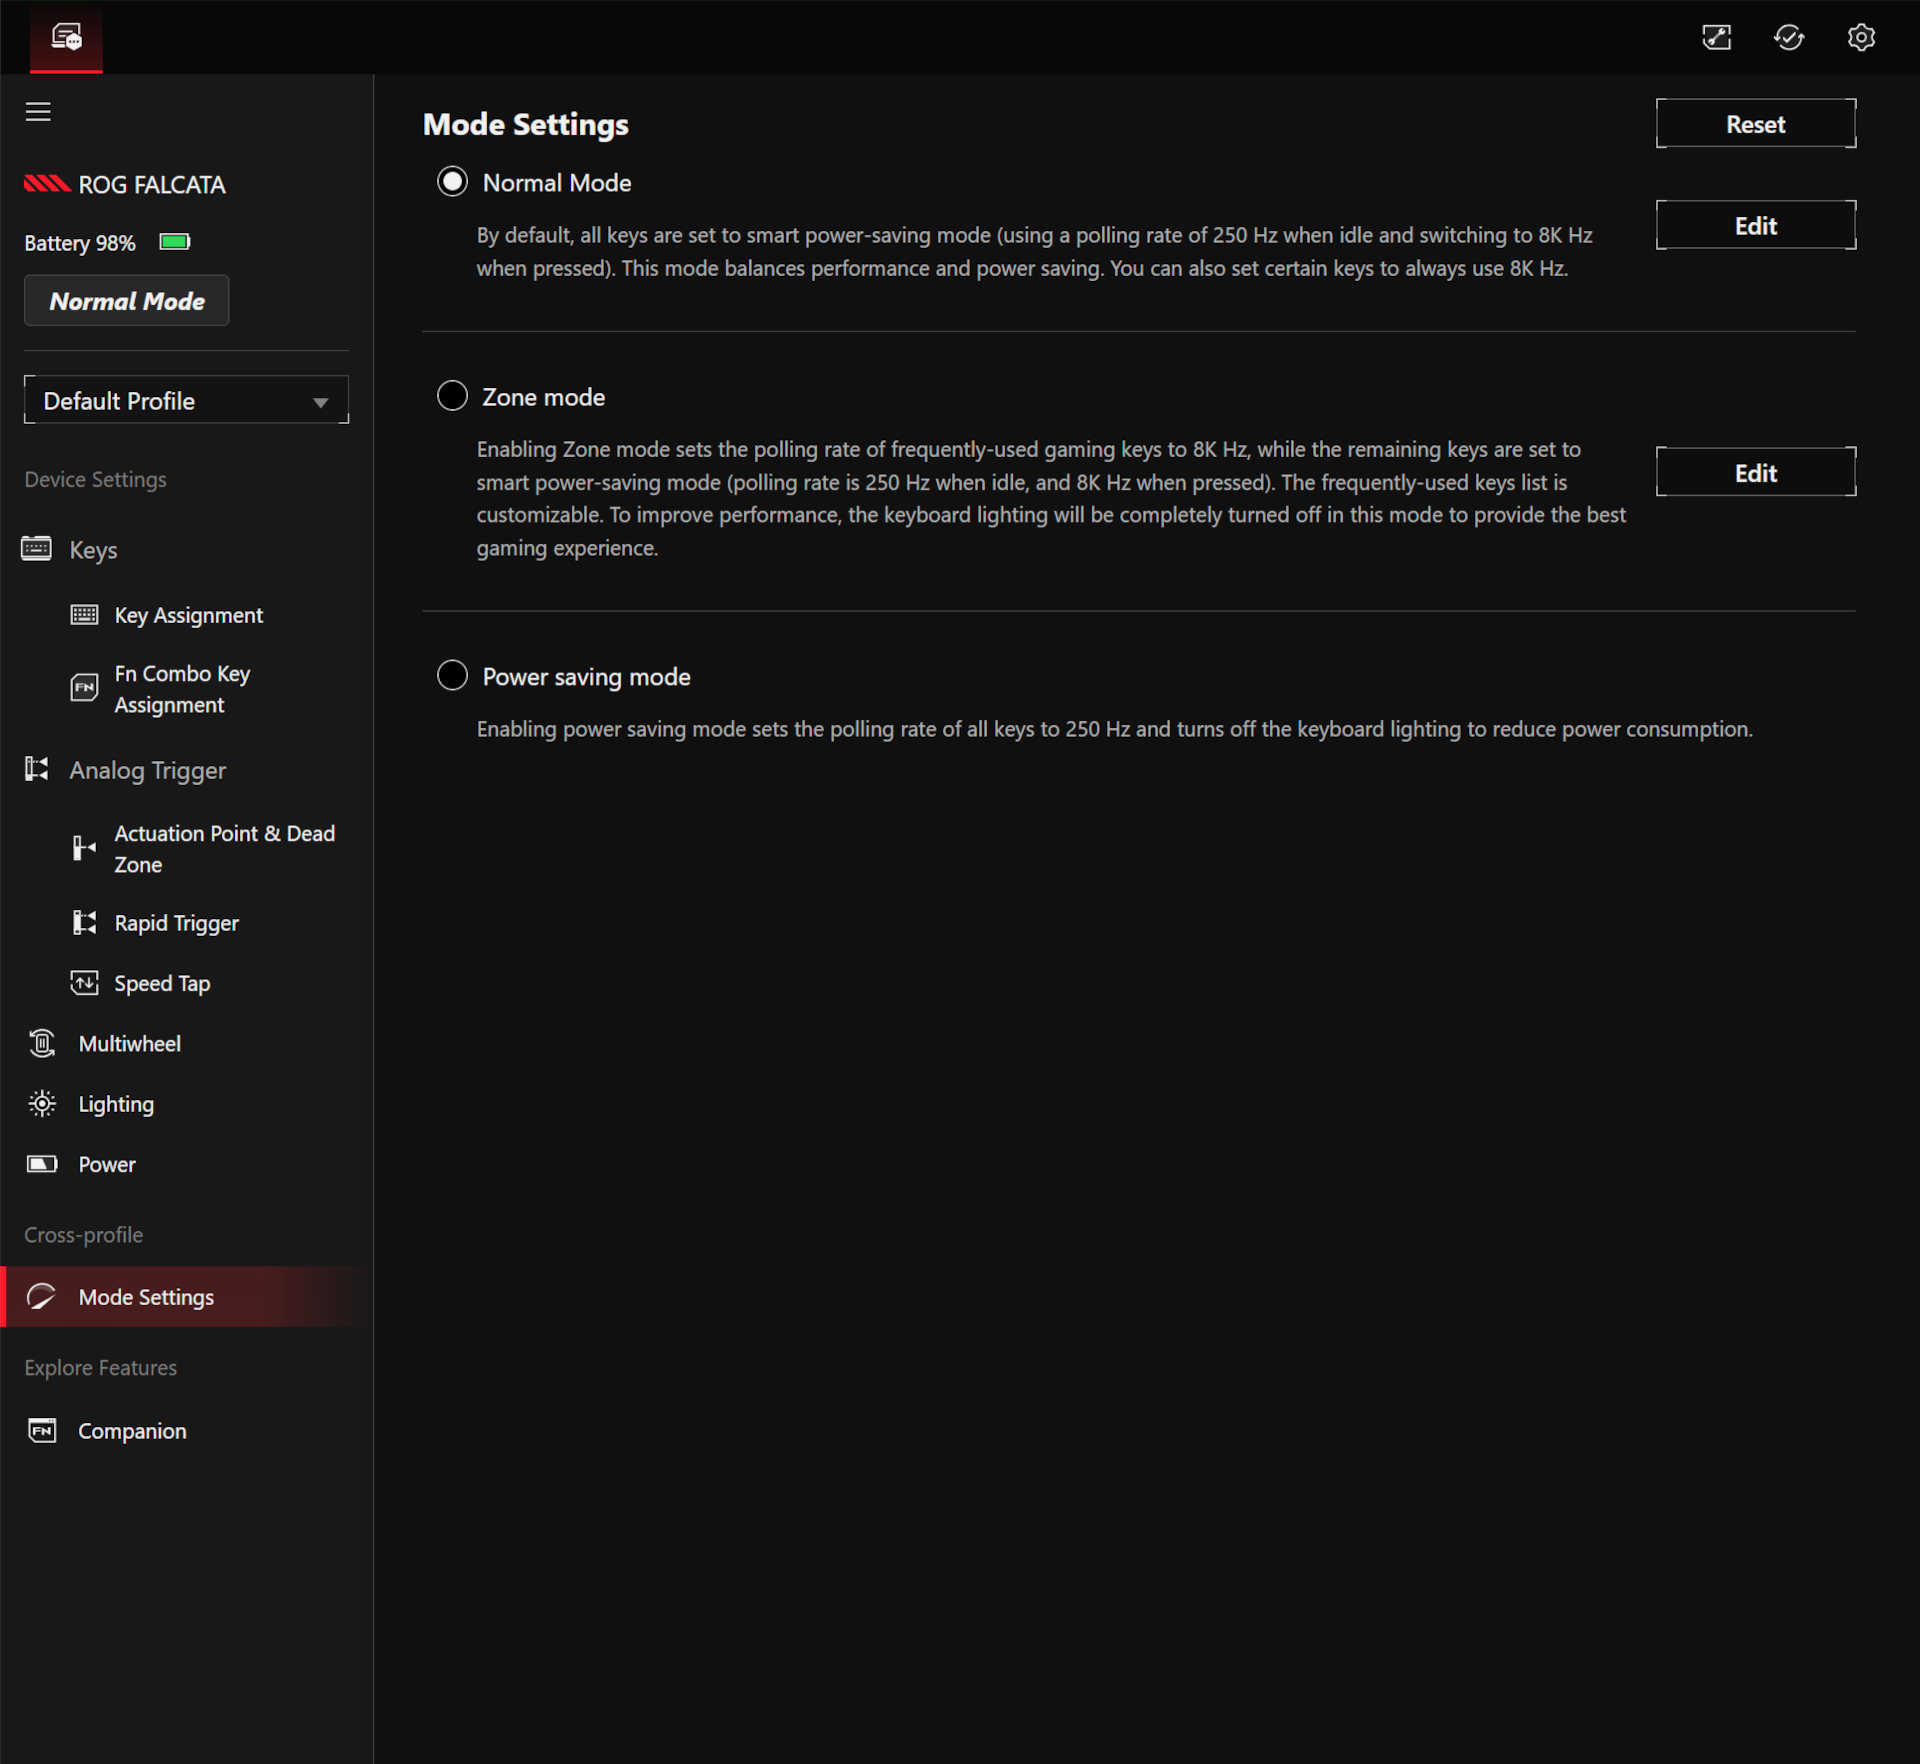Open Actuation Point & Dead Zone settings
The height and width of the screenshot is (1764, 1920).
click(224, 848)
